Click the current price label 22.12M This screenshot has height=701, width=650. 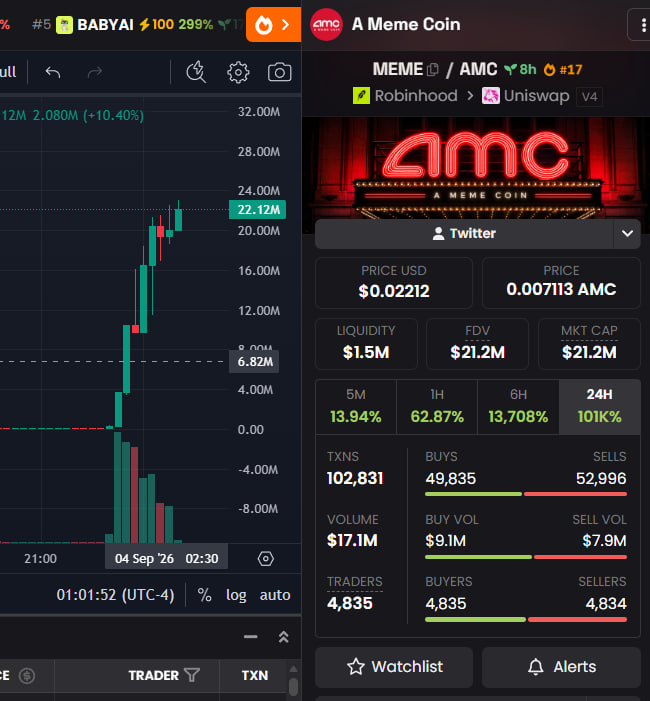click(257, 209)
